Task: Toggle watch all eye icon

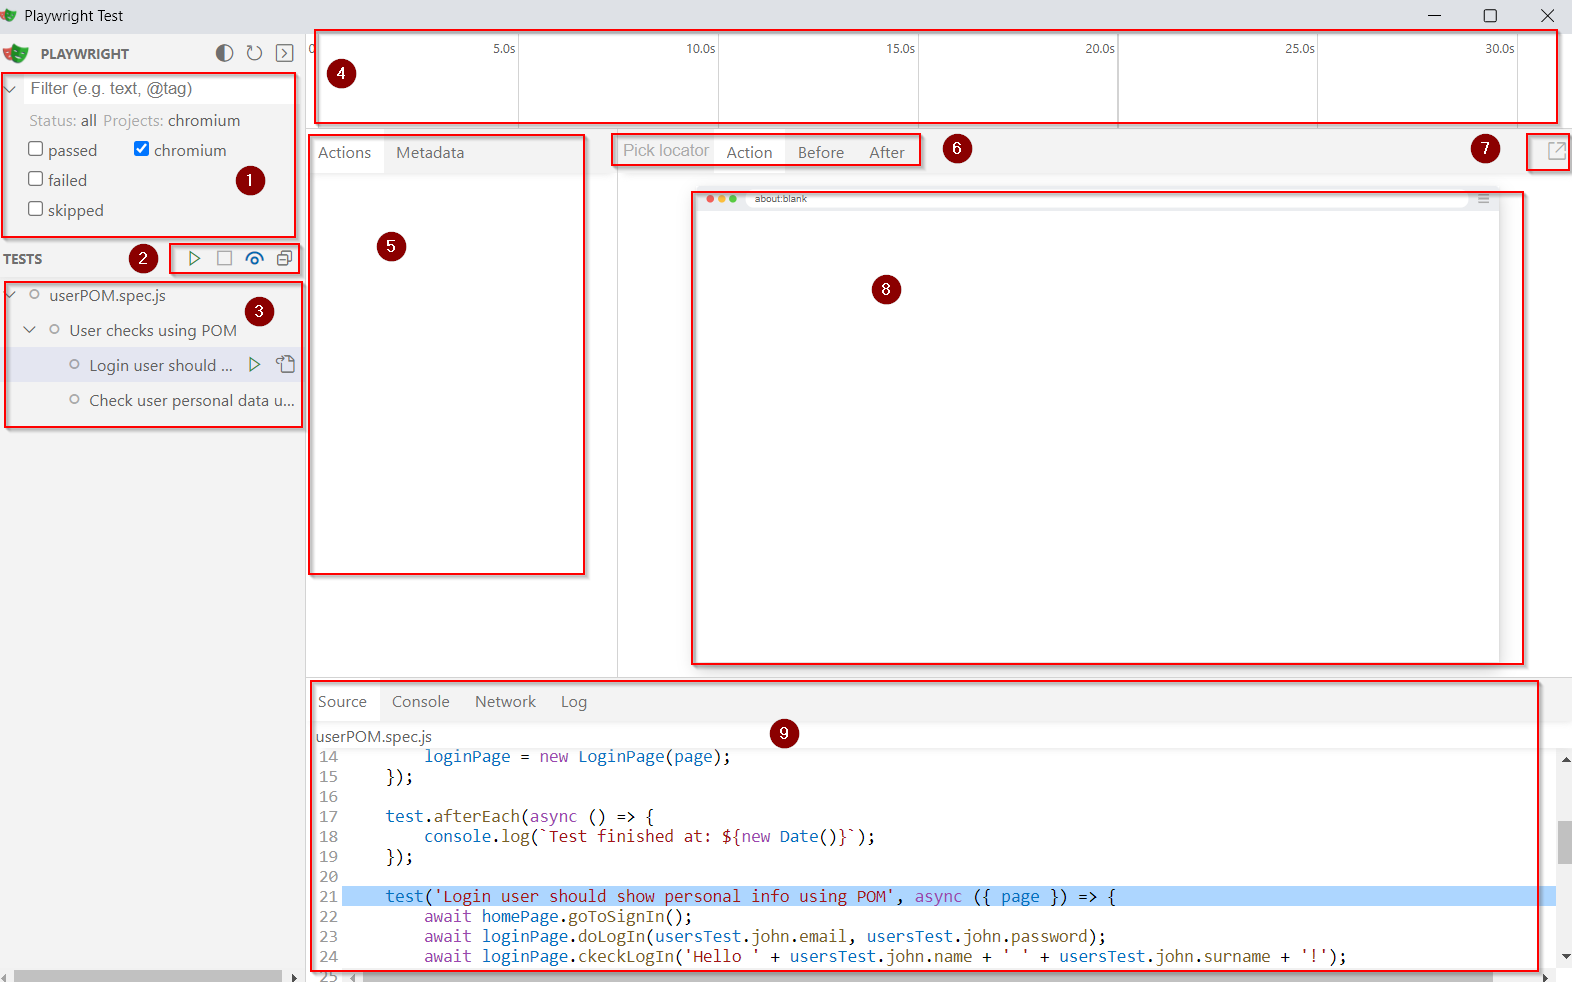Action: tap(255, 258)
